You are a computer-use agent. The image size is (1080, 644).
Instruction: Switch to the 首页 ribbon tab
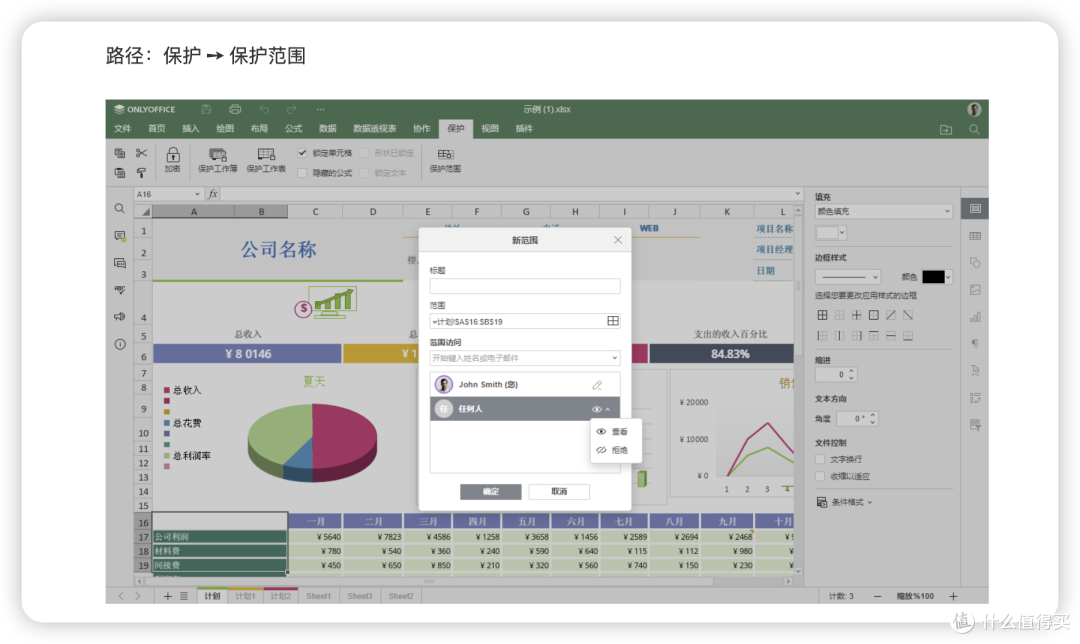pyautogui.click(x=156, y=129)
